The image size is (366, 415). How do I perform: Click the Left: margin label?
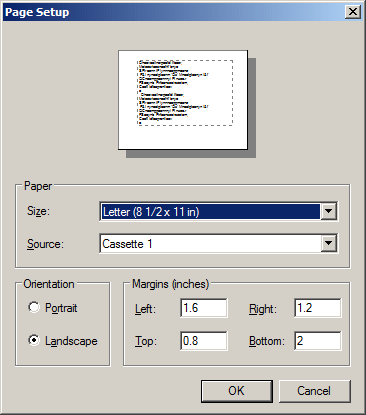(145, 309)
